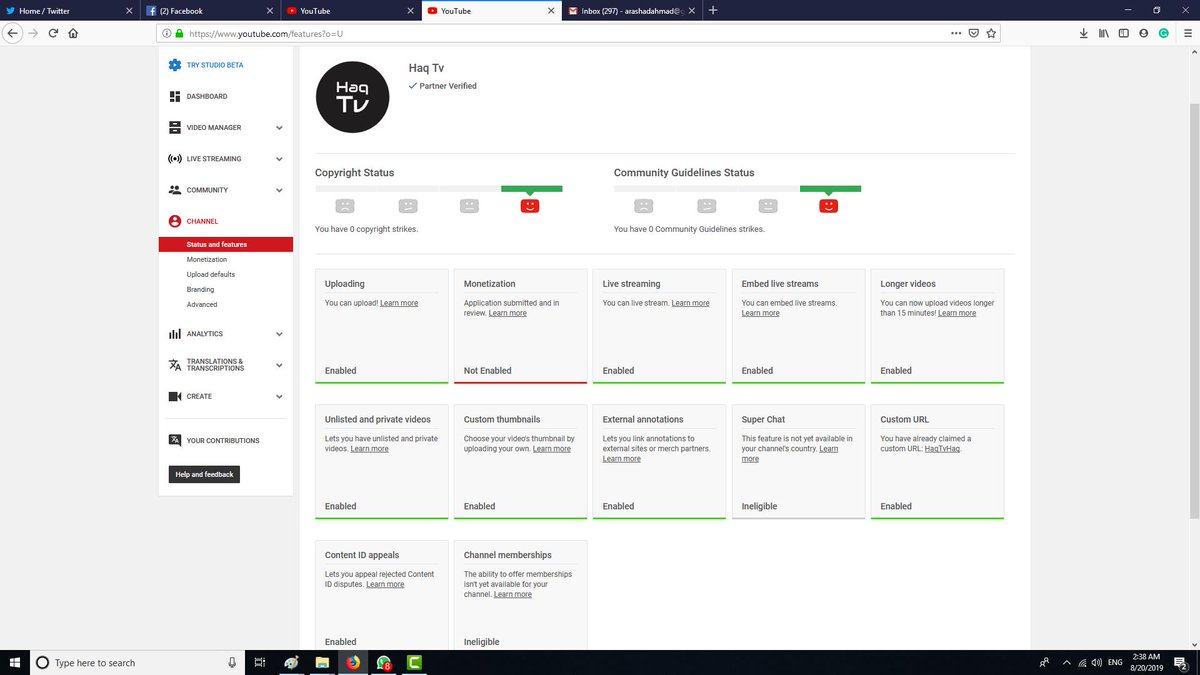Expand the Translations & Transcriptions chevron

[x=279, y=365]
